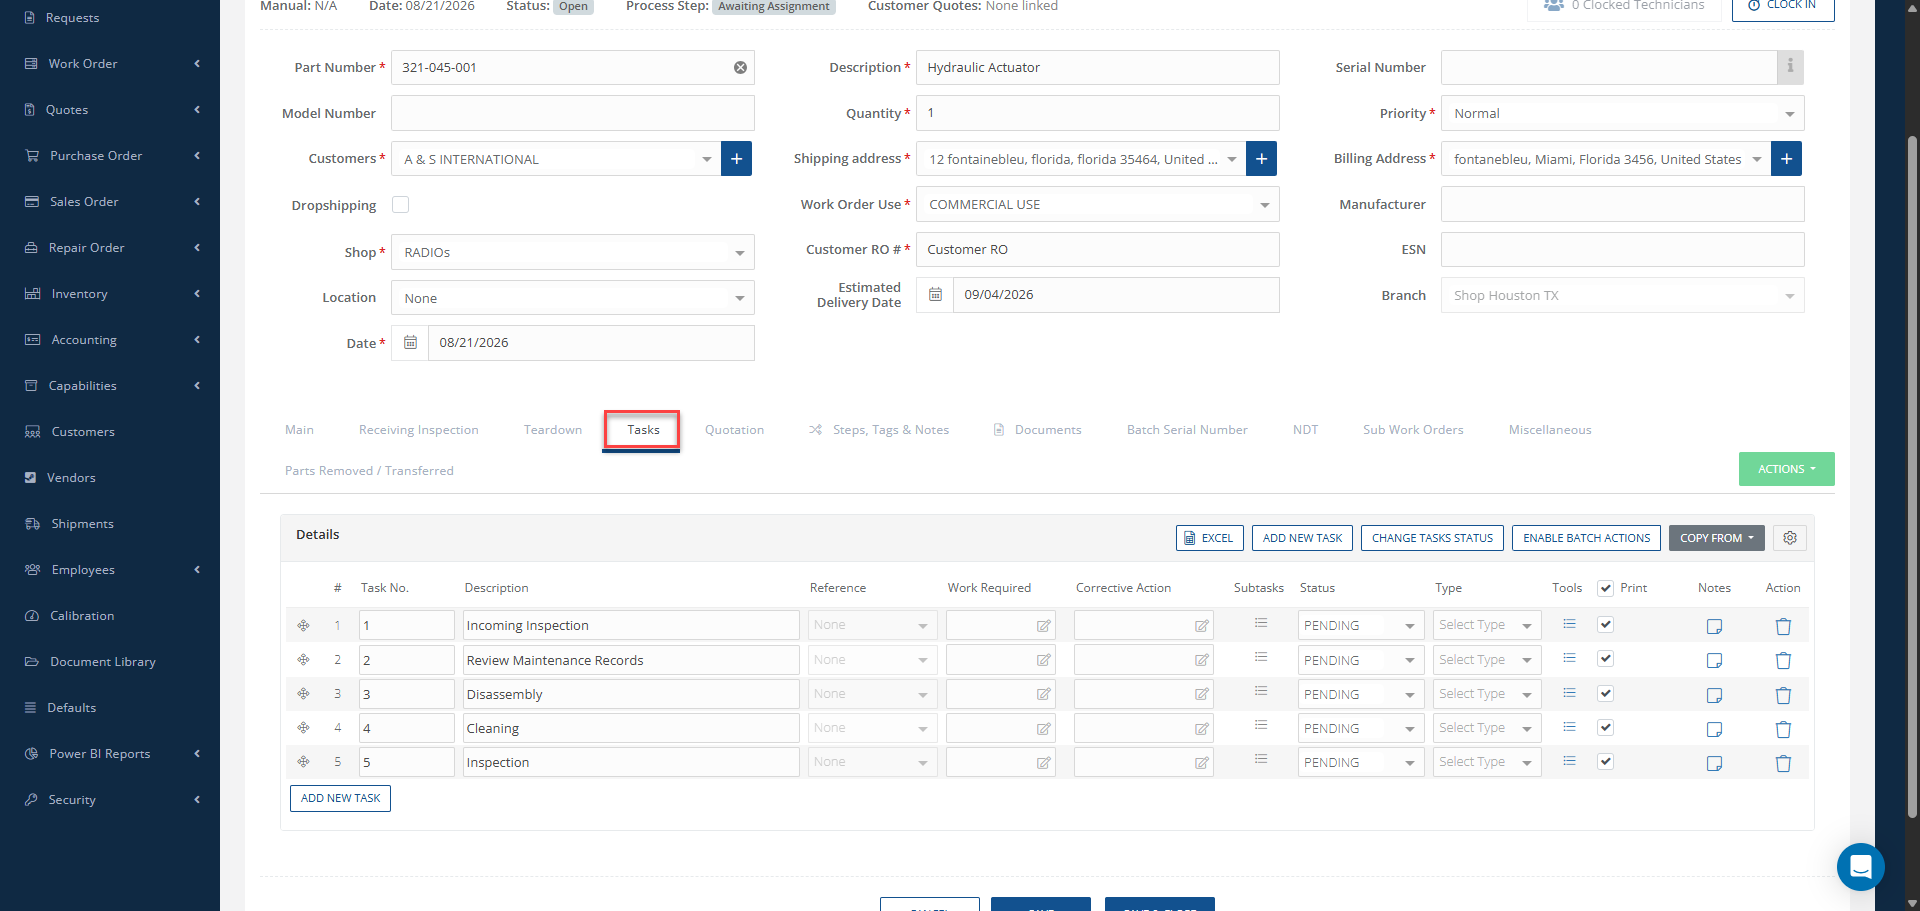
Task: Open the Documents tab
Action: (x=1037, y=430)
